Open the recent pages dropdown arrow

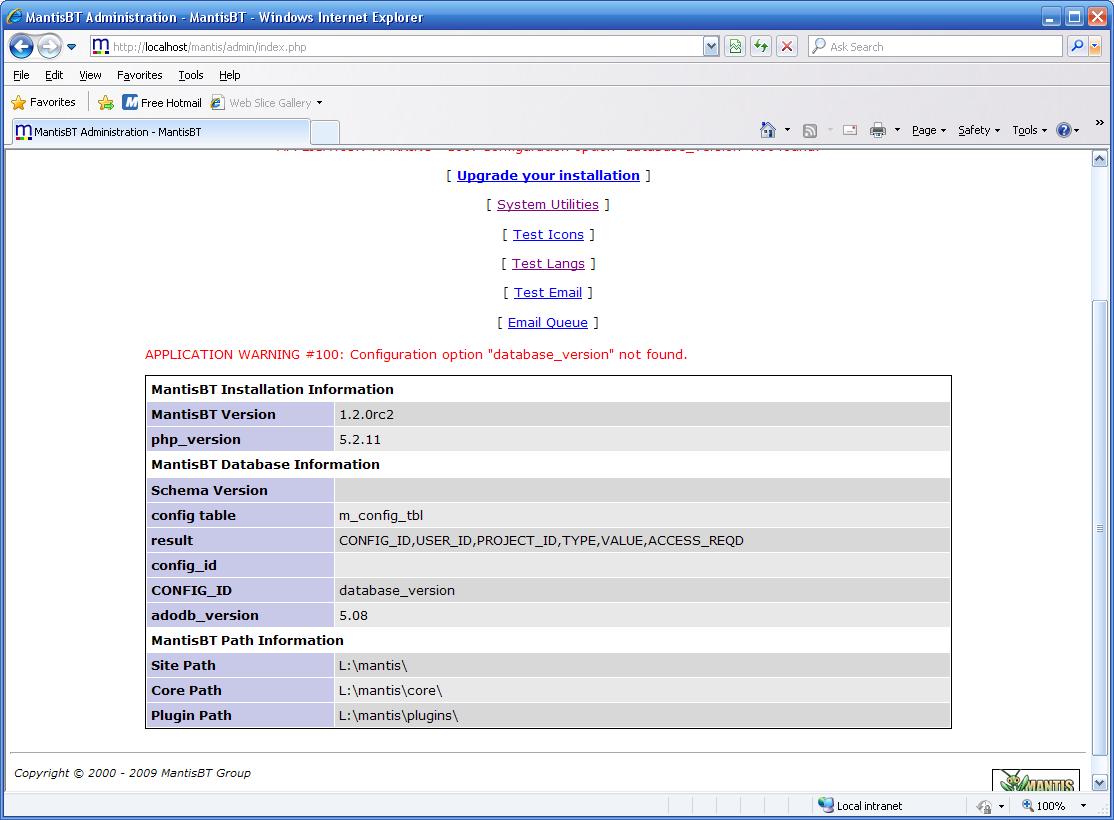[x=72, y=47]
